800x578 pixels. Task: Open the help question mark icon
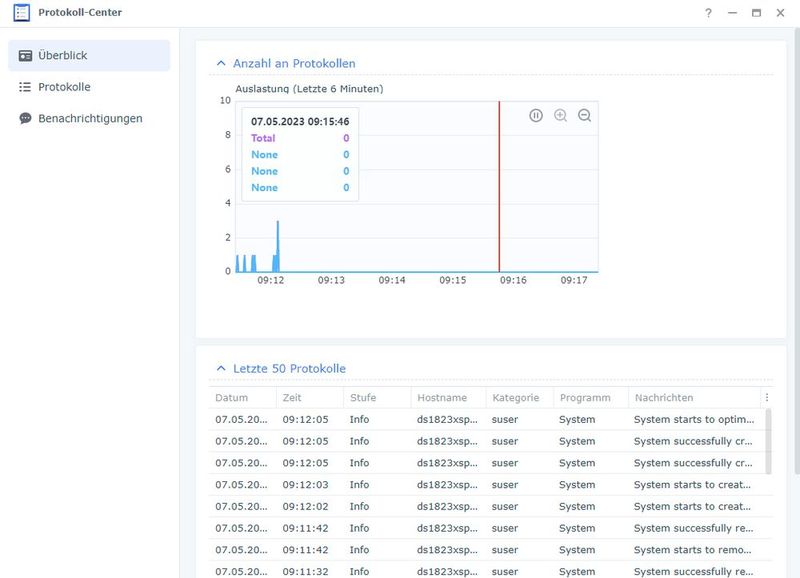click(706, 14)
